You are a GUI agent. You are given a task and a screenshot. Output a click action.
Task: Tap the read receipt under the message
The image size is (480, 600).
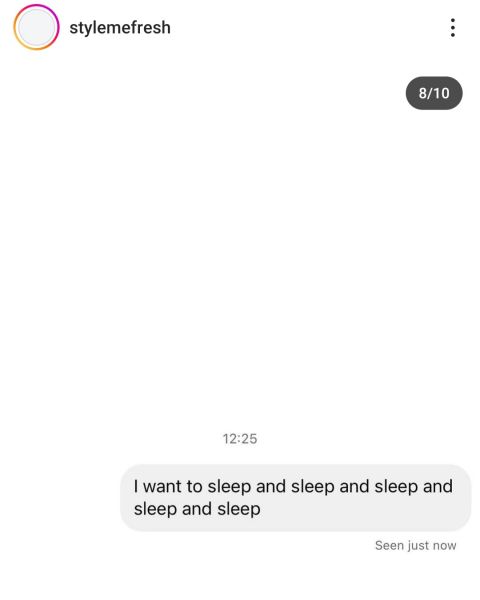click(416, 545)
